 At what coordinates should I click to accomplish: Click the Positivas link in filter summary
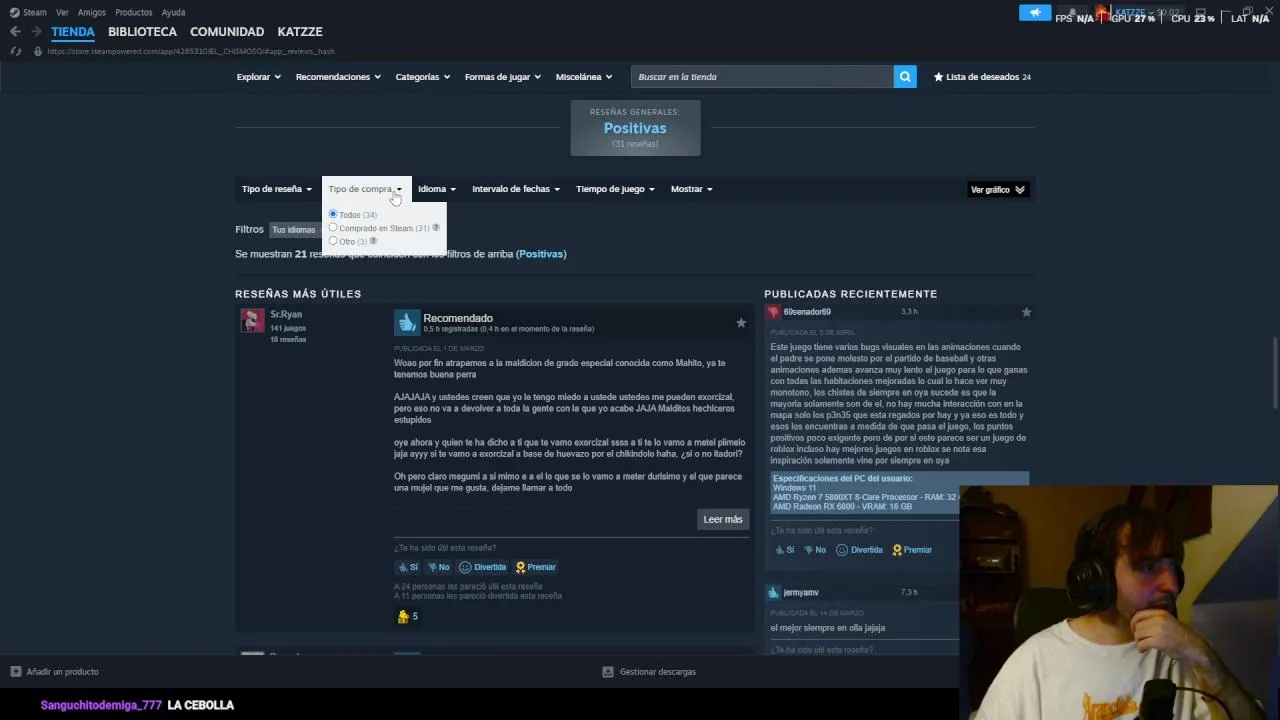[541, 254]
